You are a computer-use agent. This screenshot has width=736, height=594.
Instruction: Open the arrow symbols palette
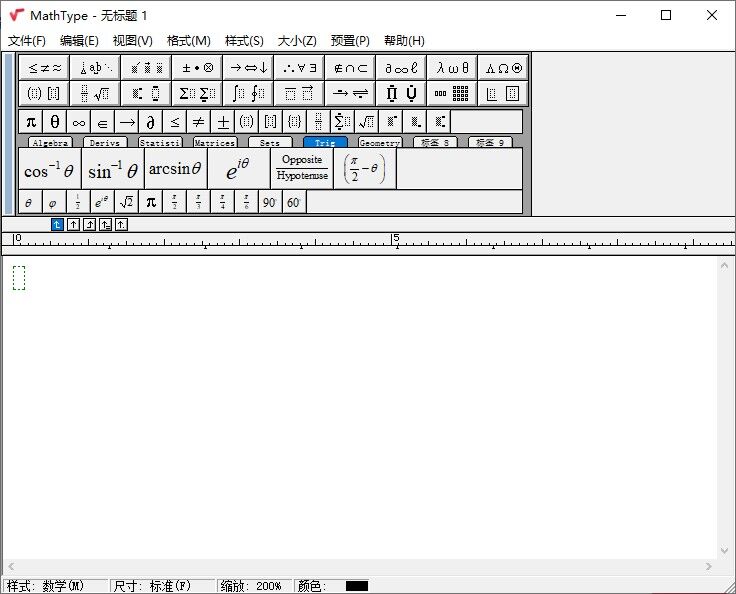[x=248, y=68]
